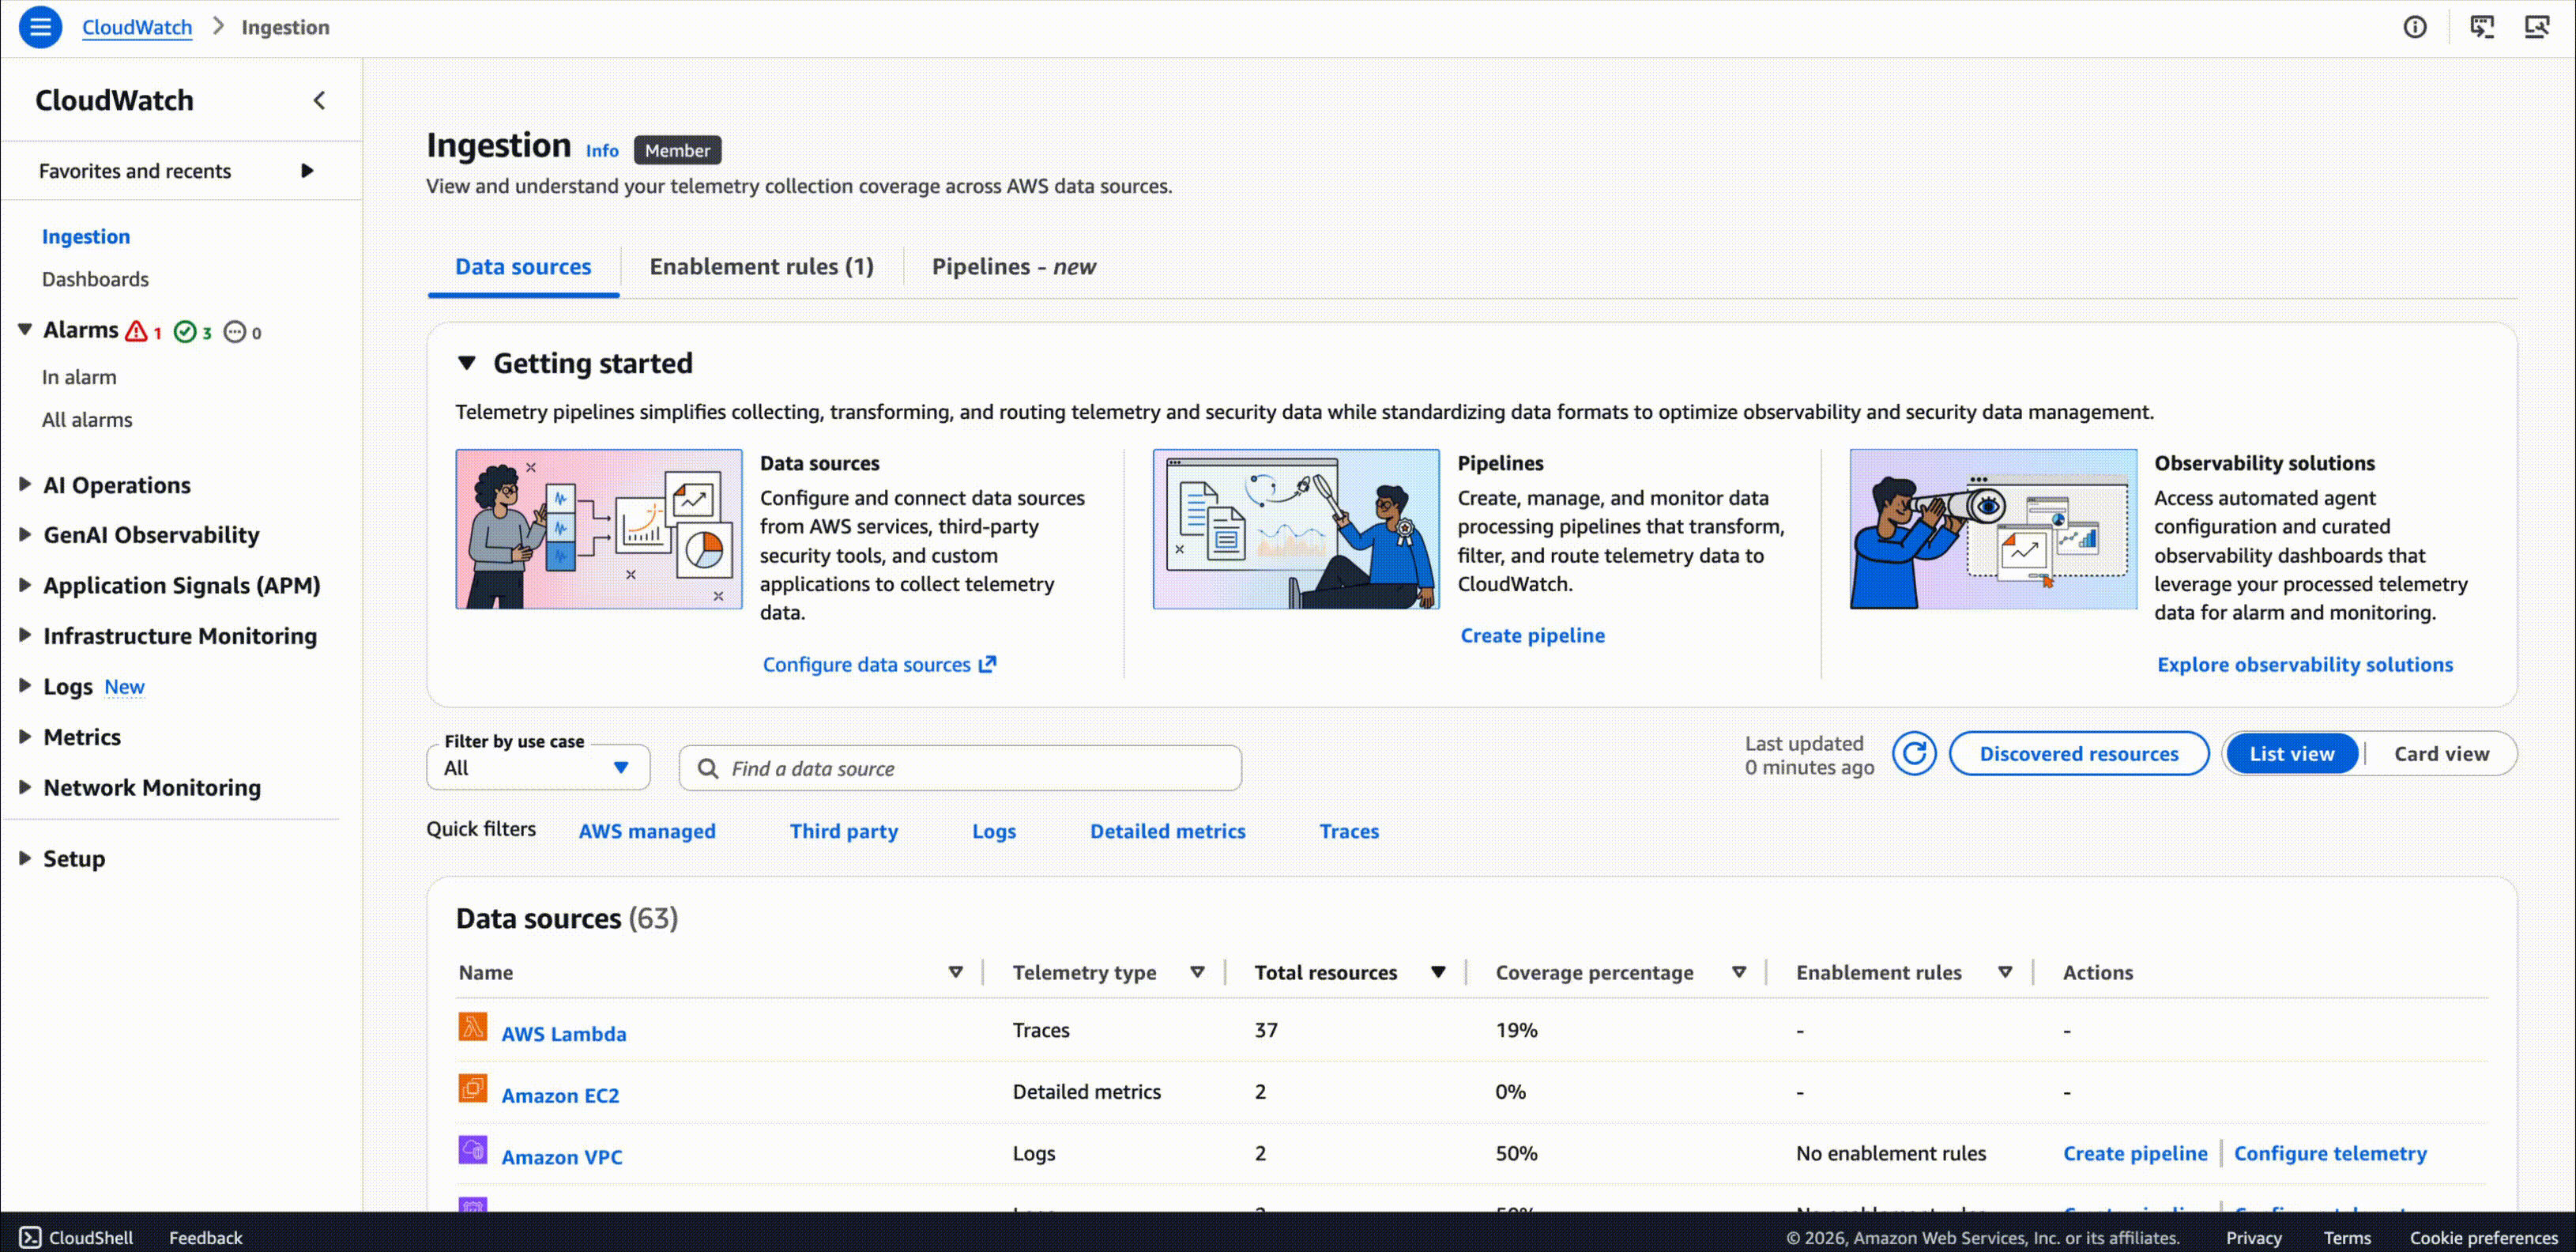Open Cookie preferences in the footer
Screen dimensions: 2576x1252
coord(2483,1237)
